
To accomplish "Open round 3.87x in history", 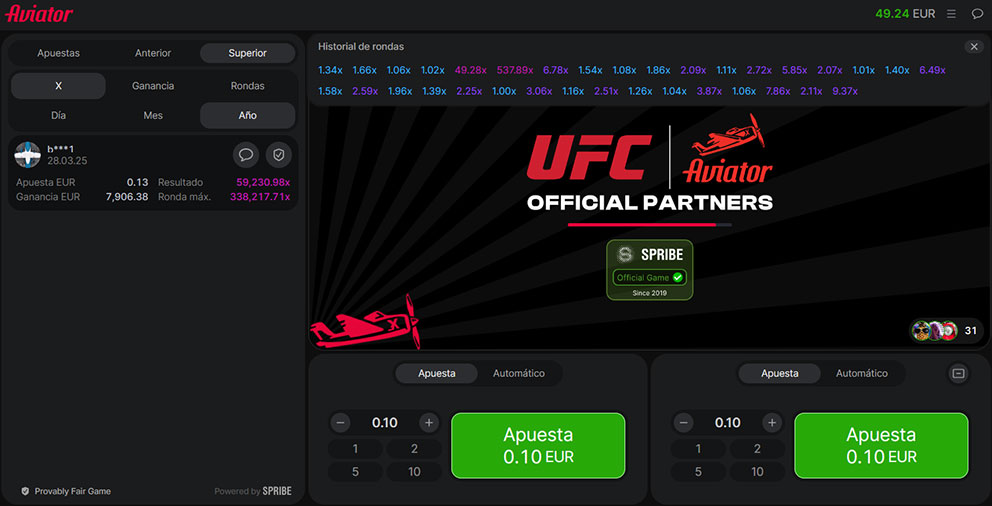I will click(x=709, y=91).
